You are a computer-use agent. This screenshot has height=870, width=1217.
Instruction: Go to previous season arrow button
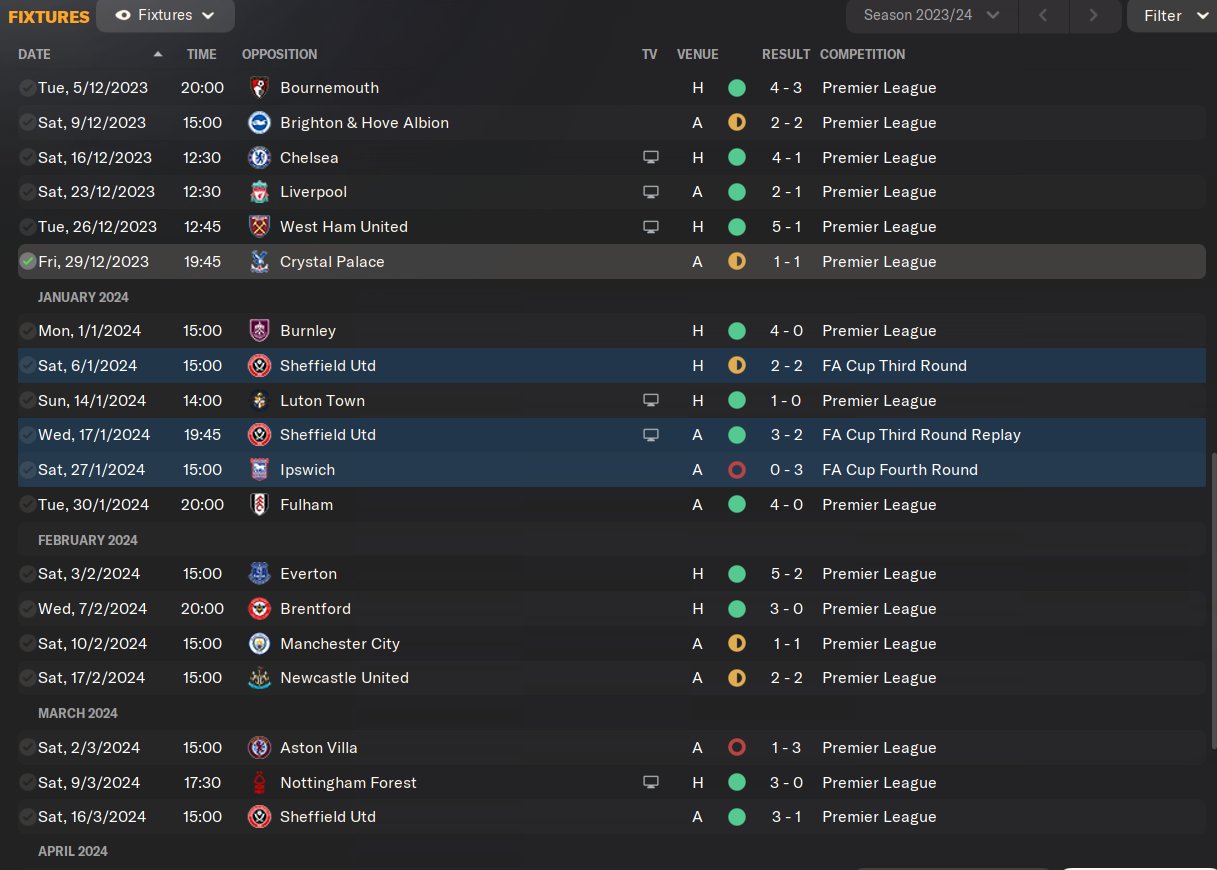point(1043,16)
